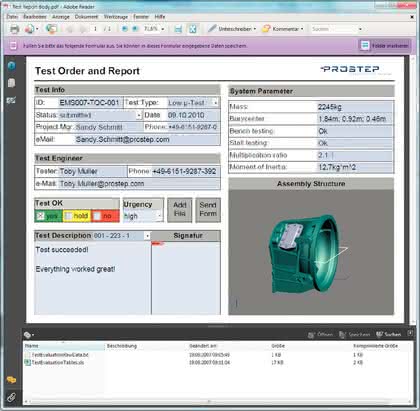The height and width of the screenshot is (411, 420).
Task: Click the 3D assembly model view
Action: click(x=311, y=252)
